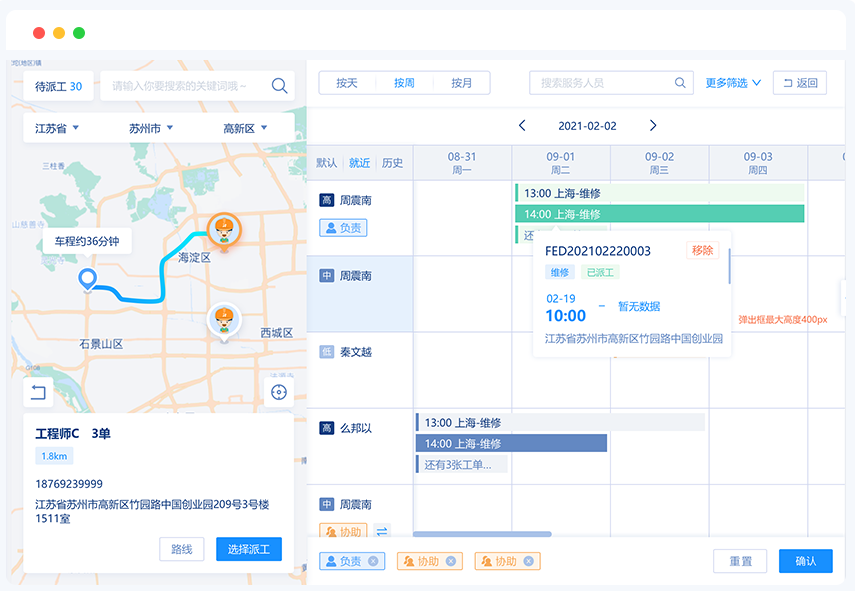The width and height of the screenshot is (855, 591).
Task: Remove the 负责 tag via its x icon
Action: [x=373, y=561]
